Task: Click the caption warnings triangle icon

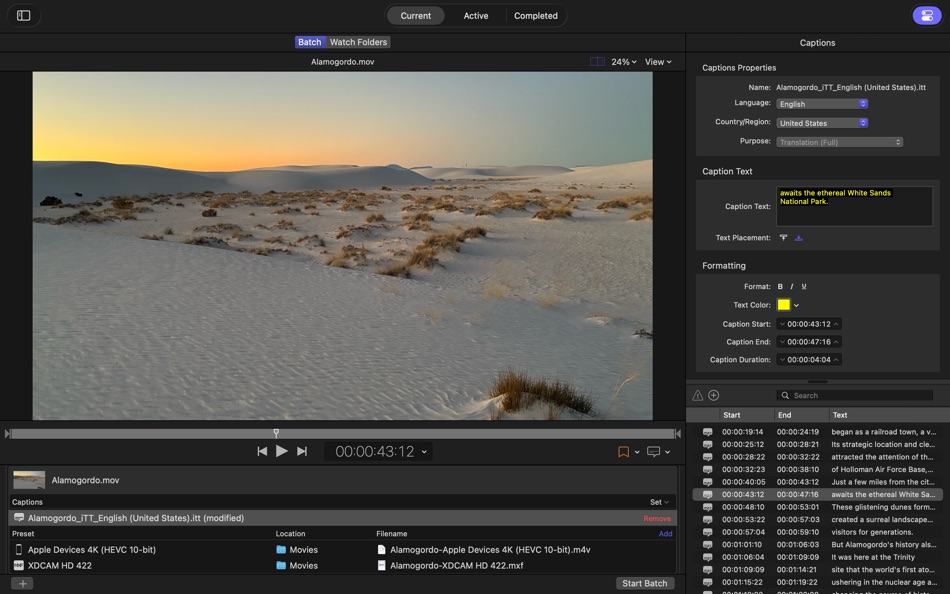Action: pyautogui.click(x=698, y=396)
